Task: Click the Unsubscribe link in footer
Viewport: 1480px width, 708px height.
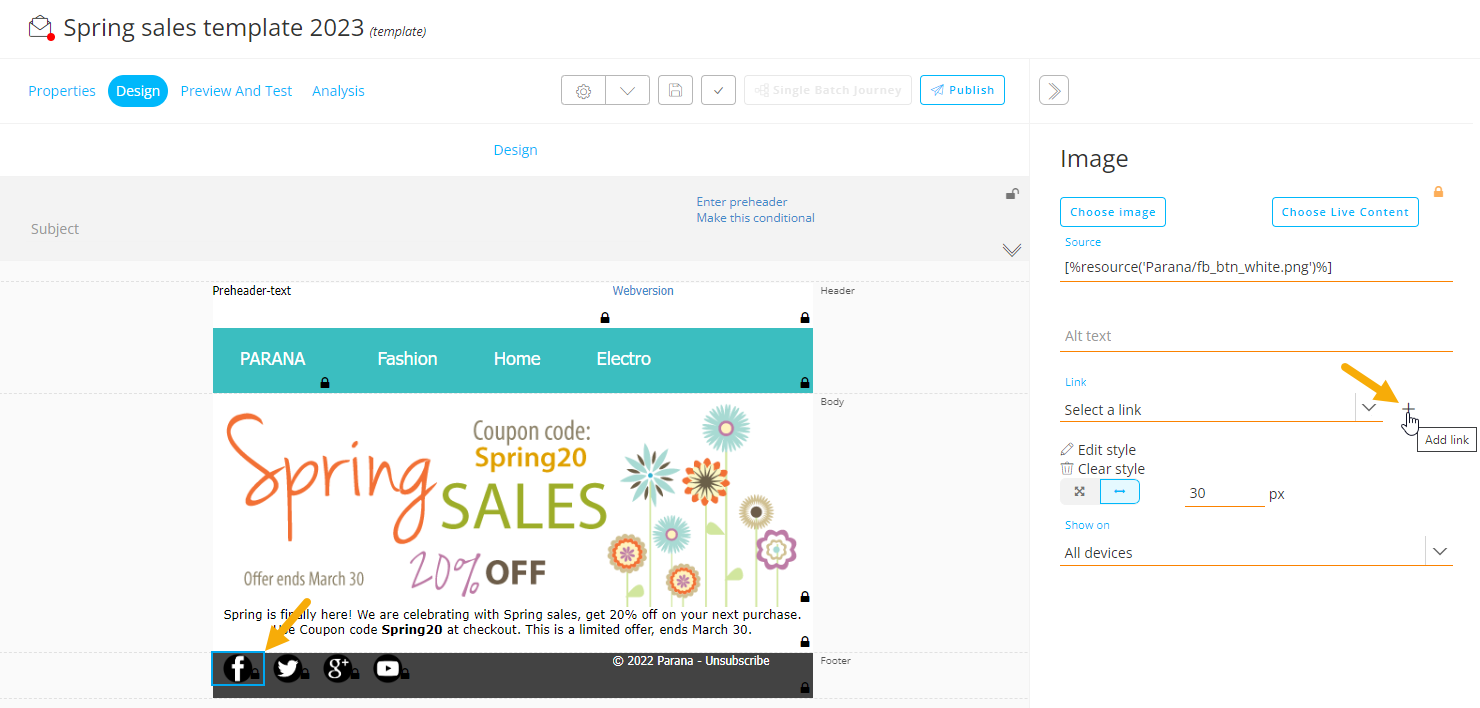Action: [x=737, y=661]
